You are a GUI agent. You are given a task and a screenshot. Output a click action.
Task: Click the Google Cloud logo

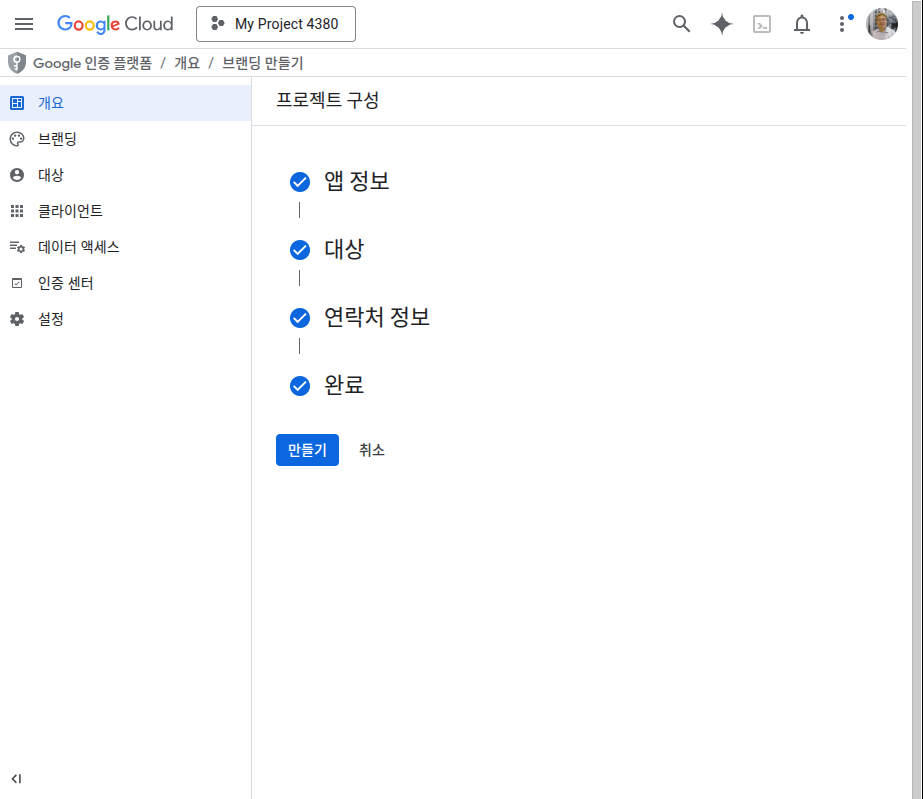click(115, 24)
